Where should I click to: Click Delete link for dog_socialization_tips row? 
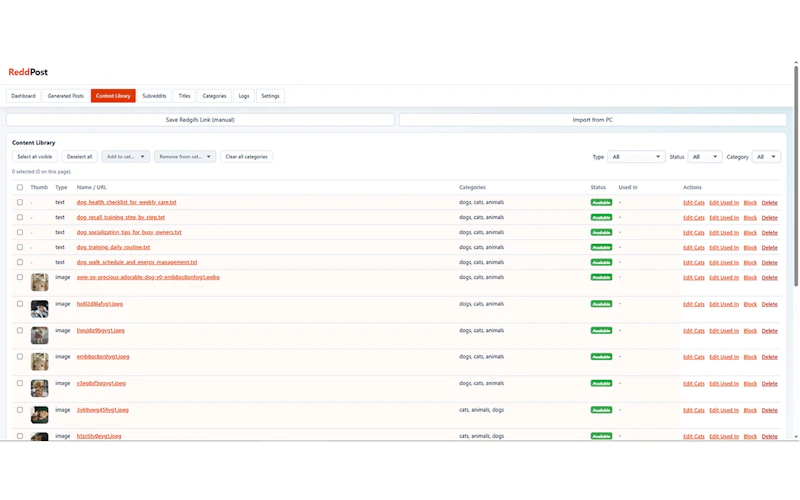tap(769, 233)
